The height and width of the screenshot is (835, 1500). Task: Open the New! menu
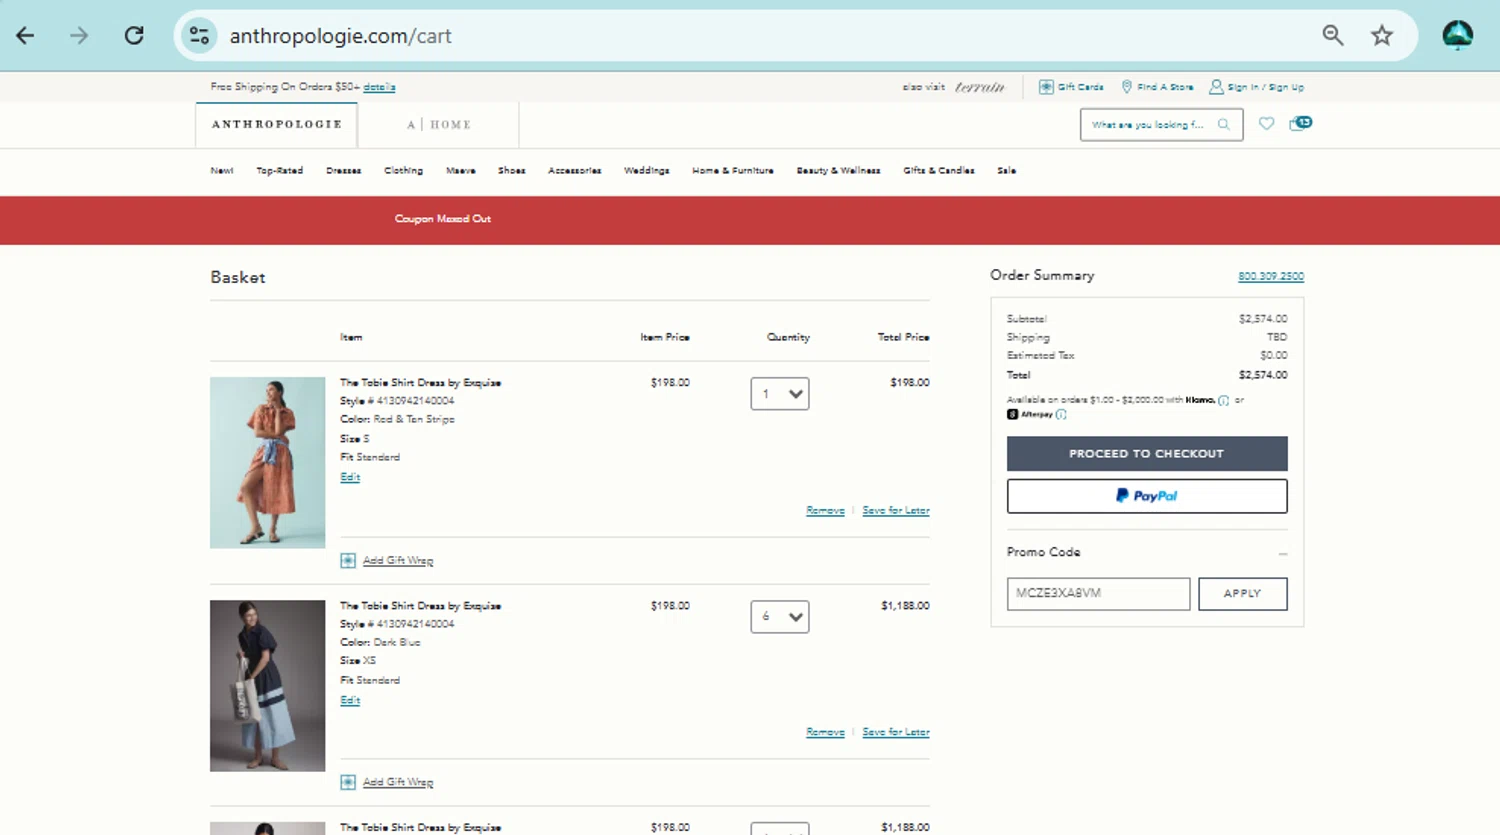tap(222, 171)
